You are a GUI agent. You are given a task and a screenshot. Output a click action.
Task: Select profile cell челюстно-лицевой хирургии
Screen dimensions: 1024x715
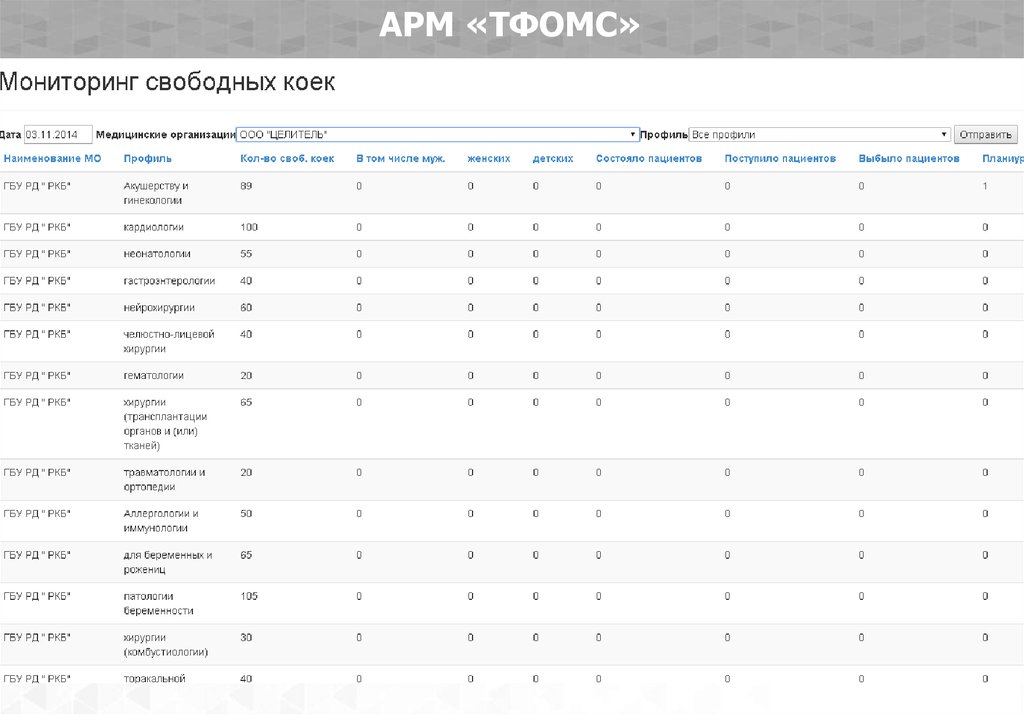(168, 342)
